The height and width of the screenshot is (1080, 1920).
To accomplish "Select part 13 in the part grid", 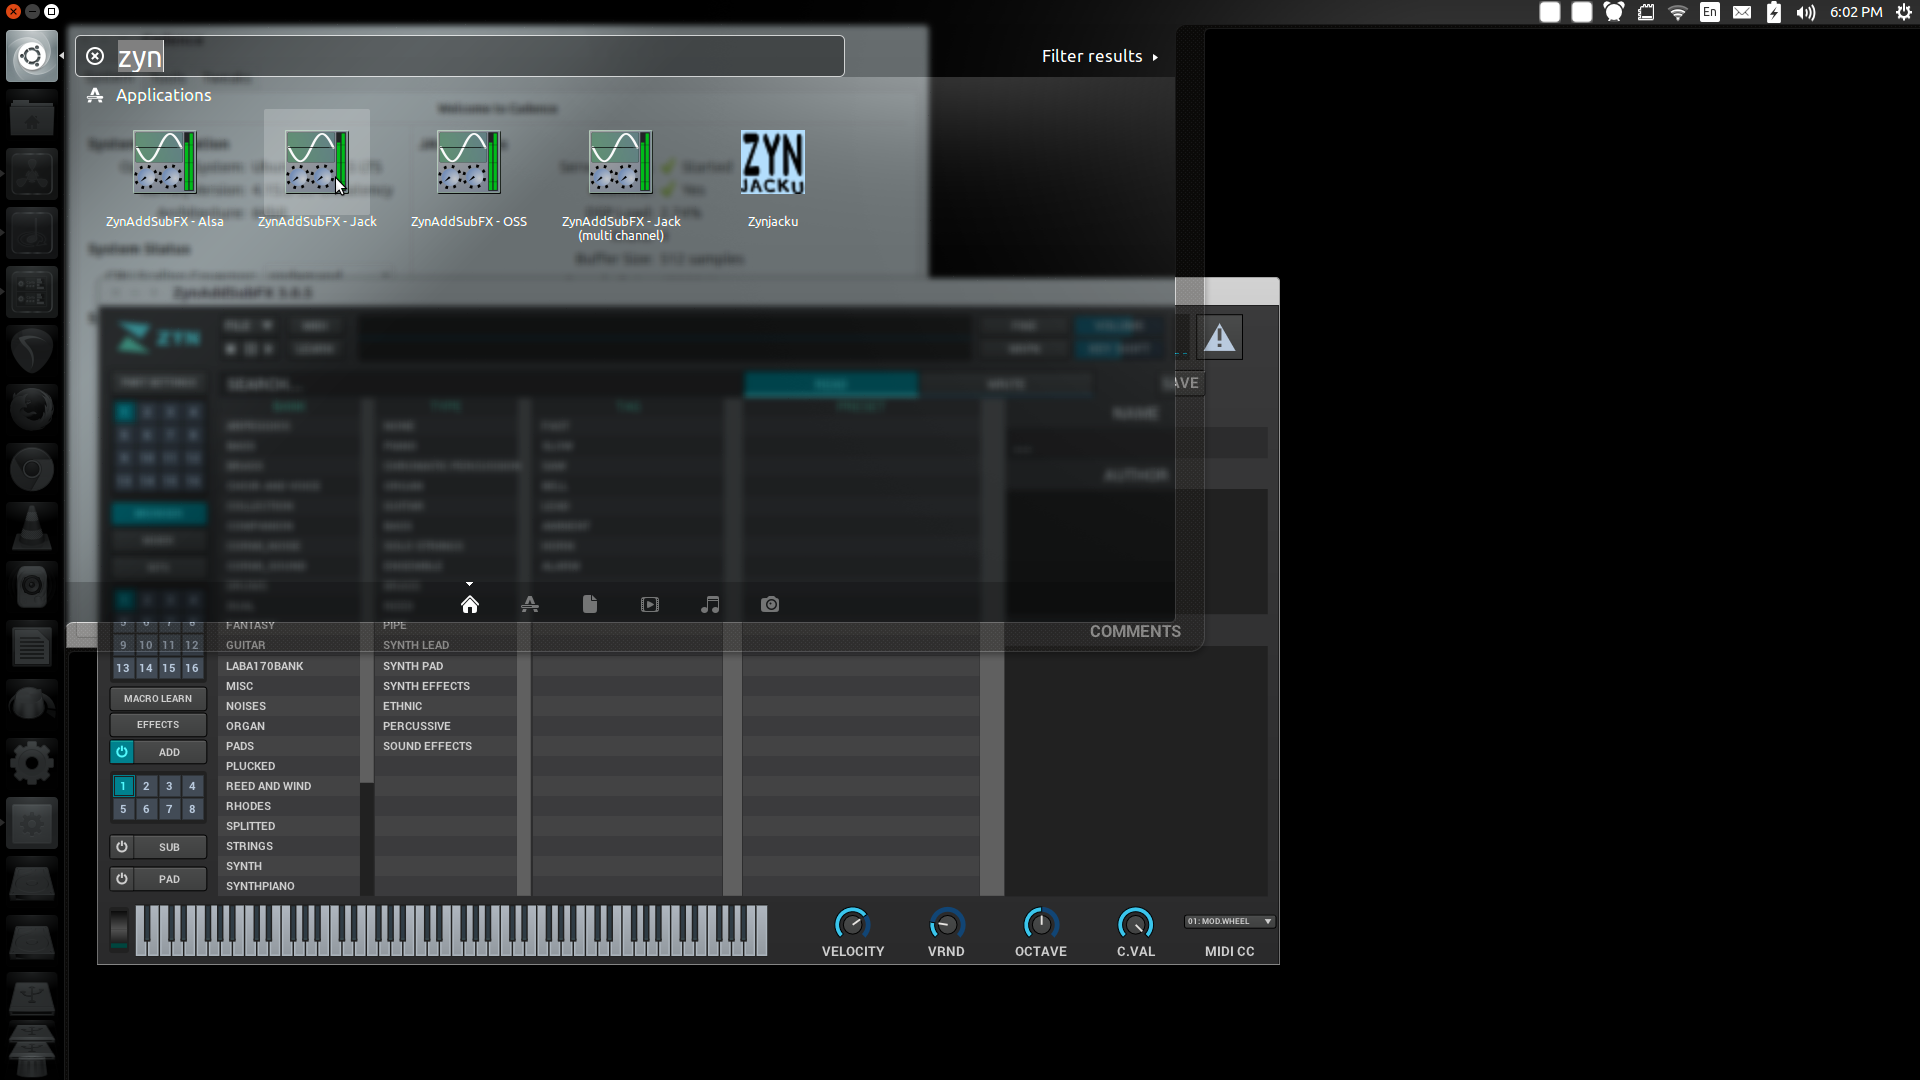I will pos(123,668).
